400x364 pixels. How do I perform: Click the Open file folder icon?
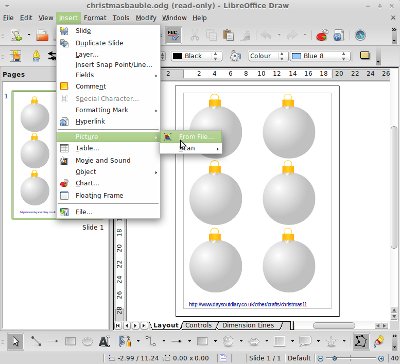click(x=42, y=35)
